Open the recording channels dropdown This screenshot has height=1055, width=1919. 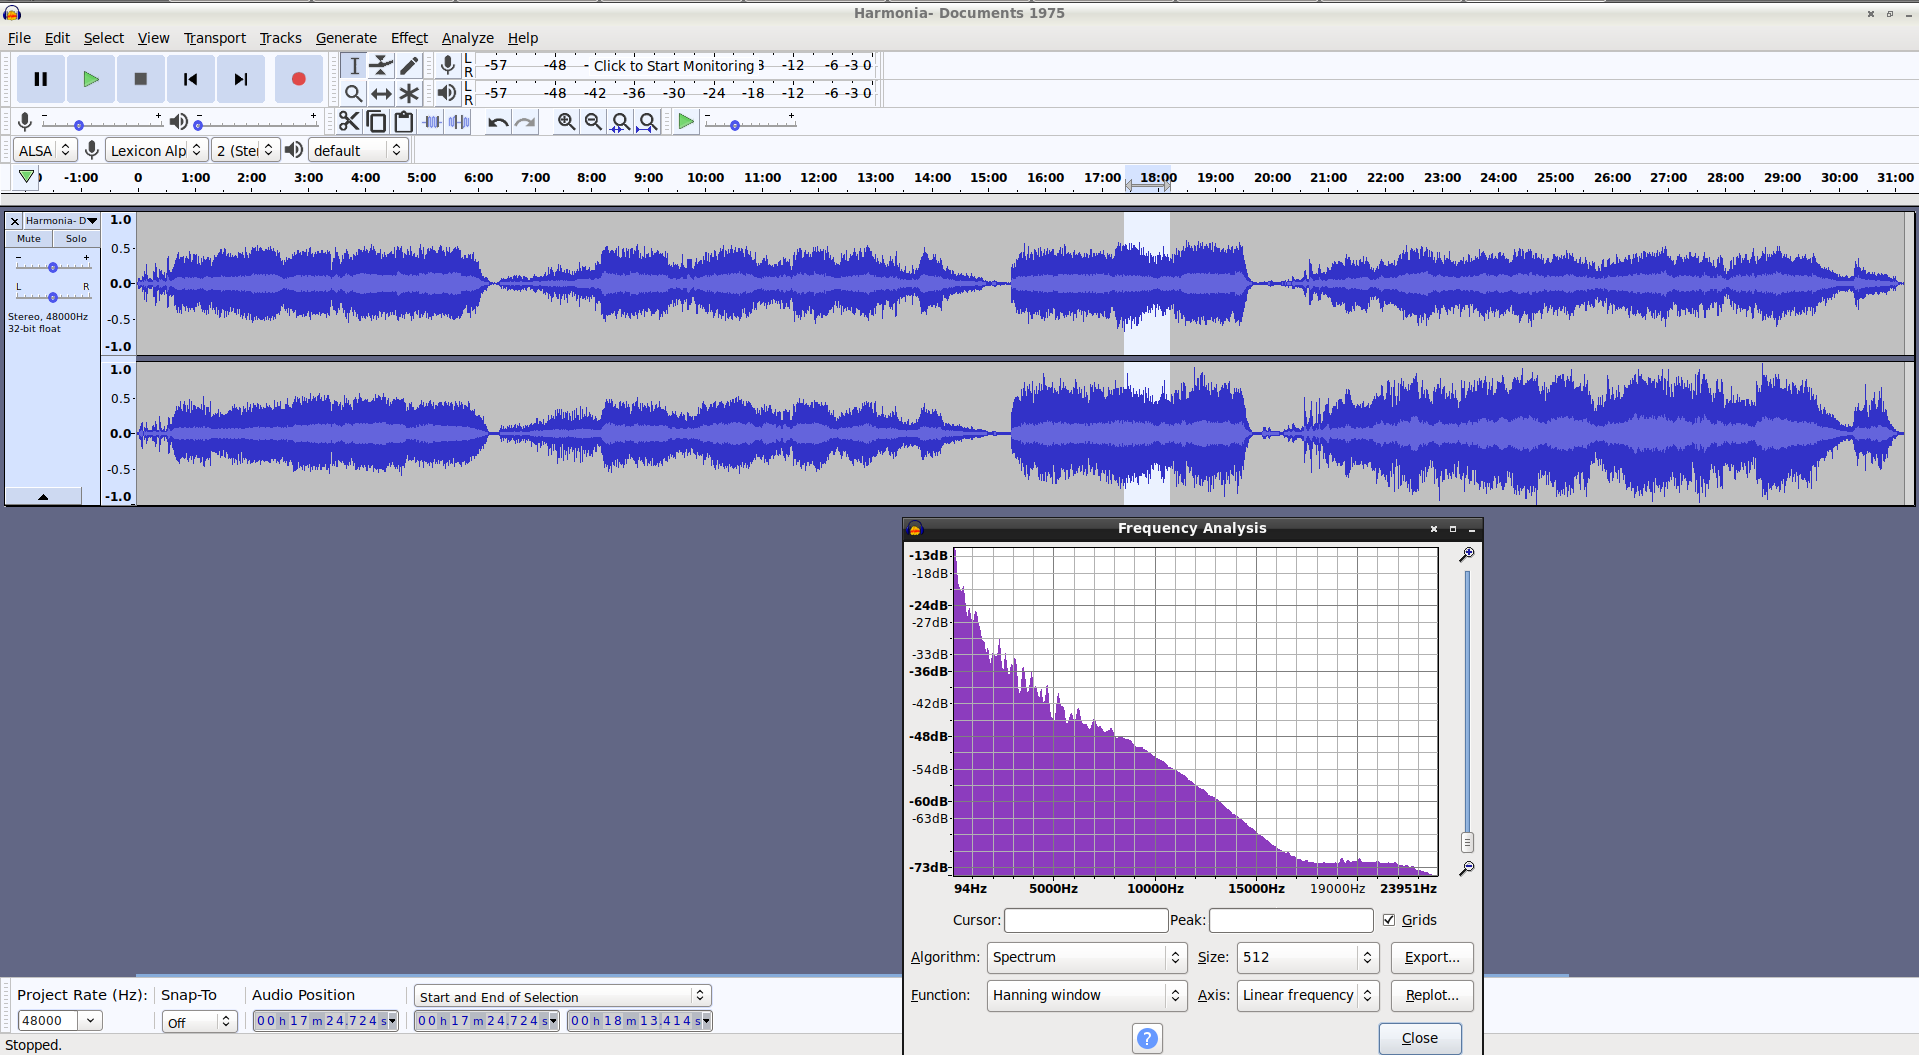(245, 150)
